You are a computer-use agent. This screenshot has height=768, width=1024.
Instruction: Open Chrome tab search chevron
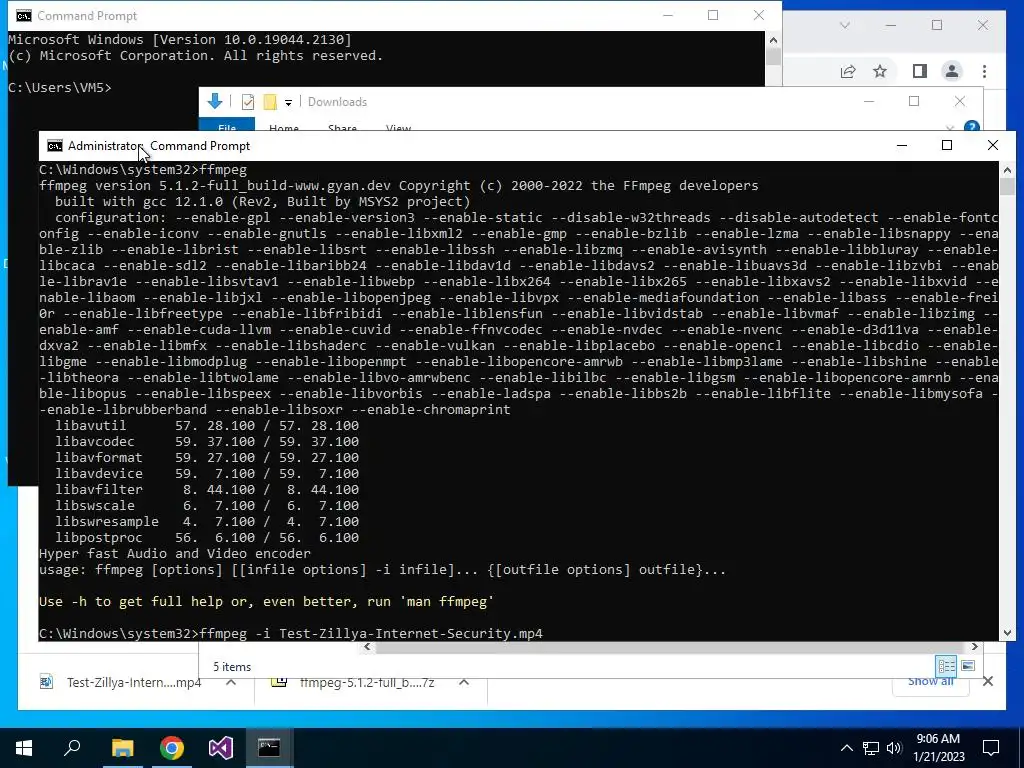[x=844, y=25]
